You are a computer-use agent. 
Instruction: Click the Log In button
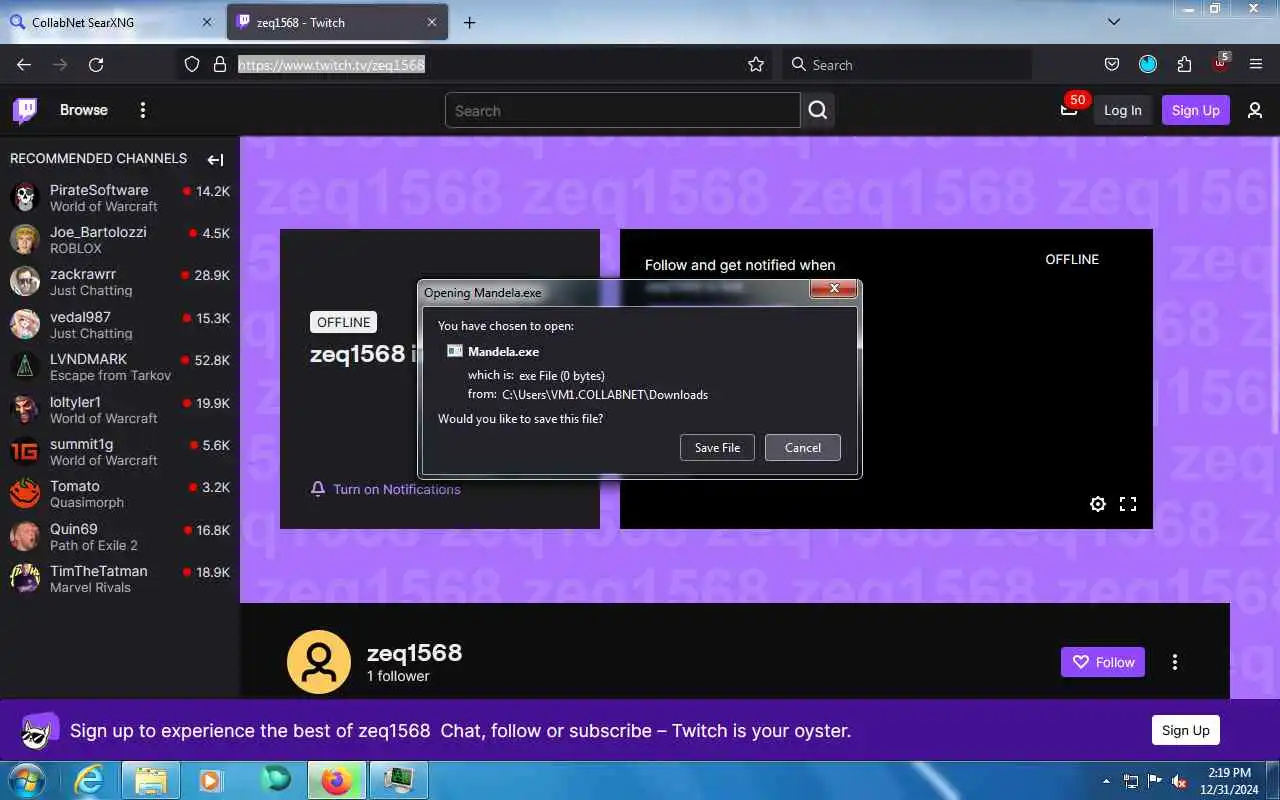1122,110
